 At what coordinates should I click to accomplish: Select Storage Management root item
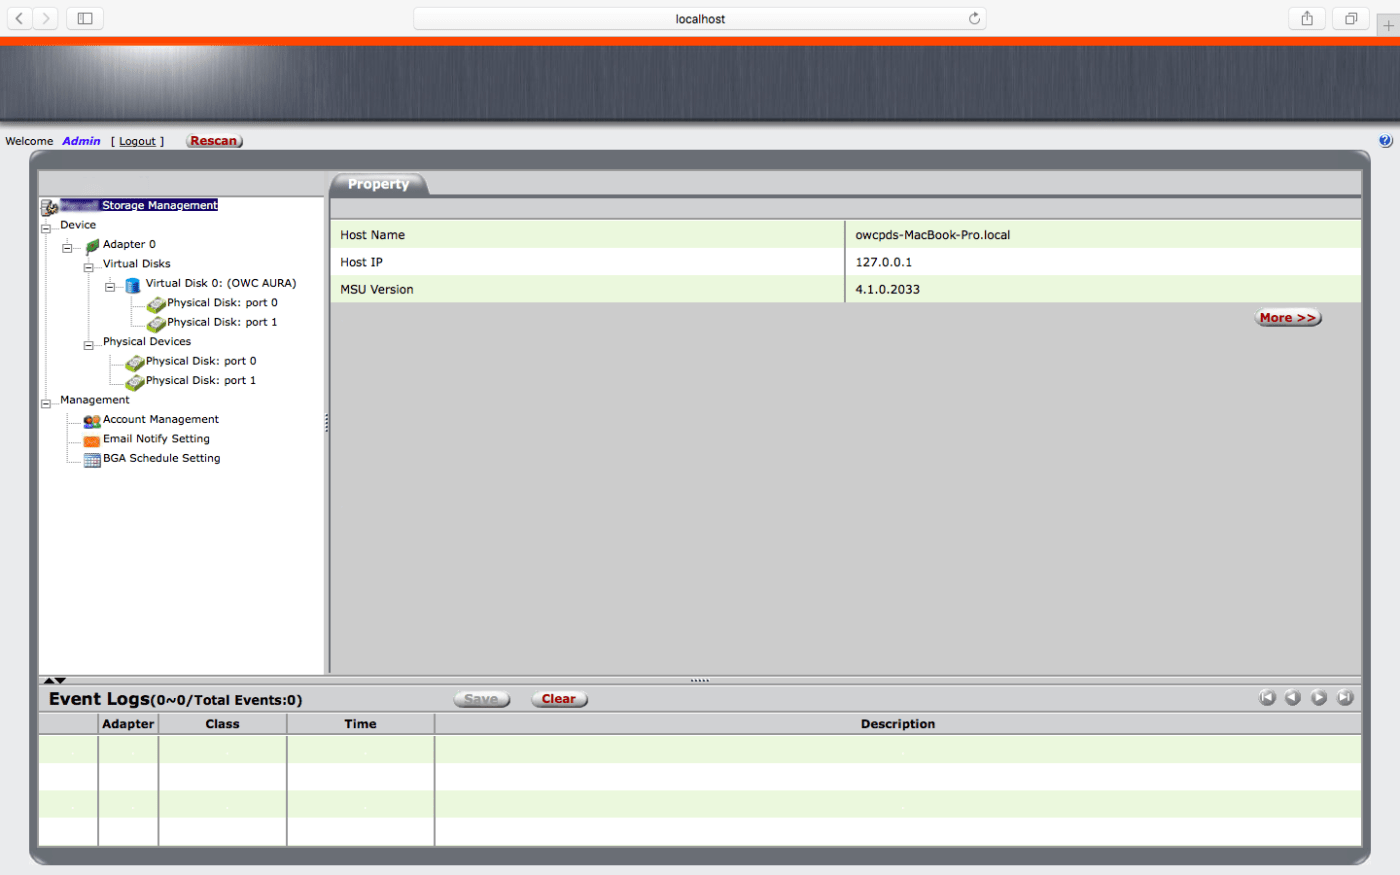click(x=158, y=205)
